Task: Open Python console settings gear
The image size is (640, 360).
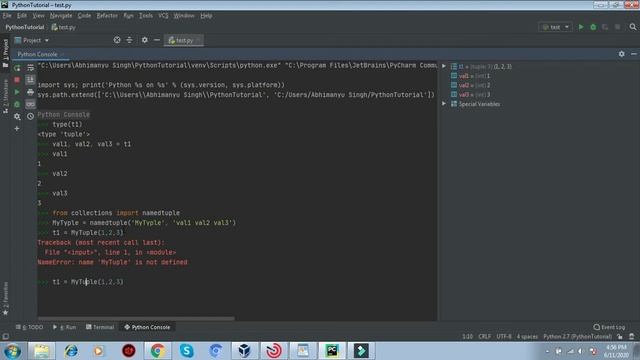Action: [x=17, y=116]
